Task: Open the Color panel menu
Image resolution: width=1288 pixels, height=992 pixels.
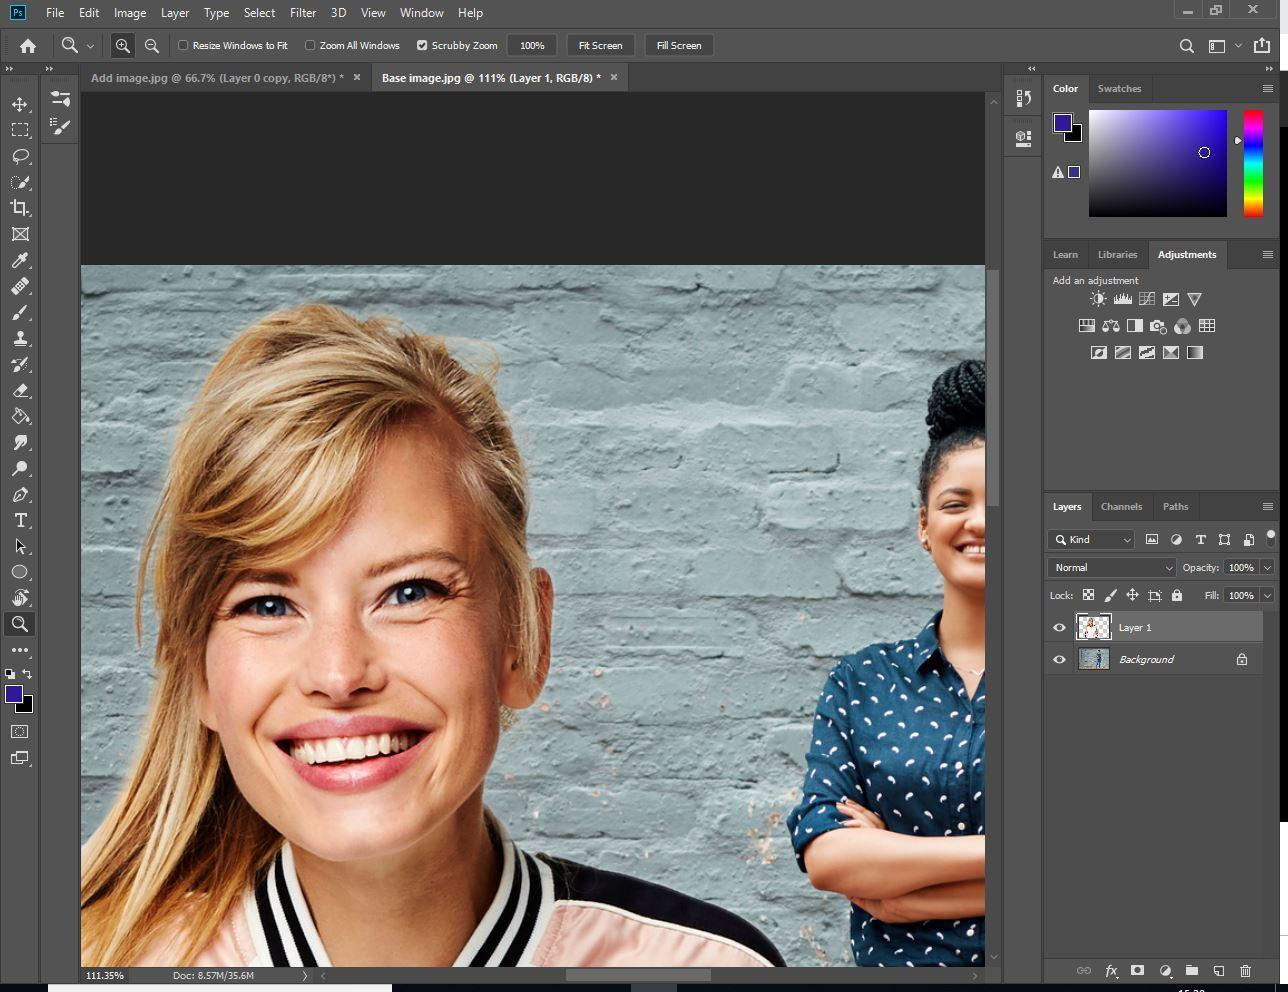Action: coord(1267,89)
